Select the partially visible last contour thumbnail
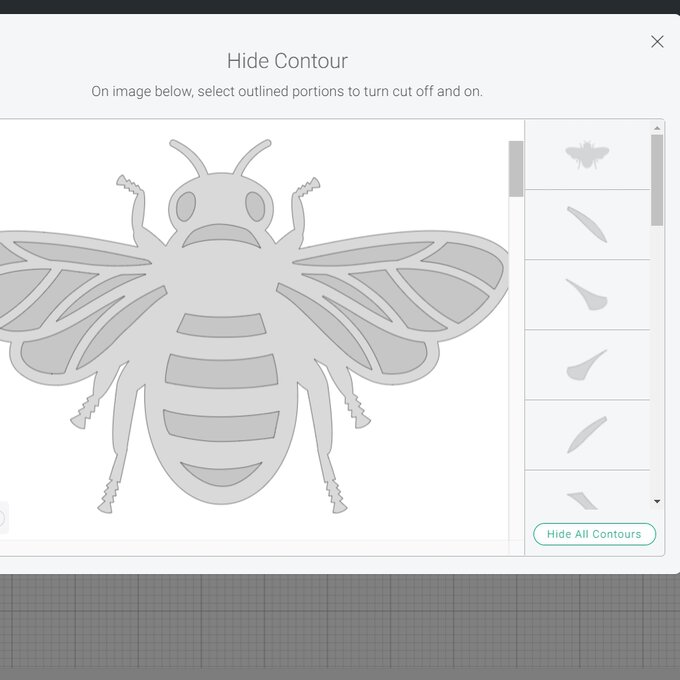The image size is (680, 680). click(587, 498)
